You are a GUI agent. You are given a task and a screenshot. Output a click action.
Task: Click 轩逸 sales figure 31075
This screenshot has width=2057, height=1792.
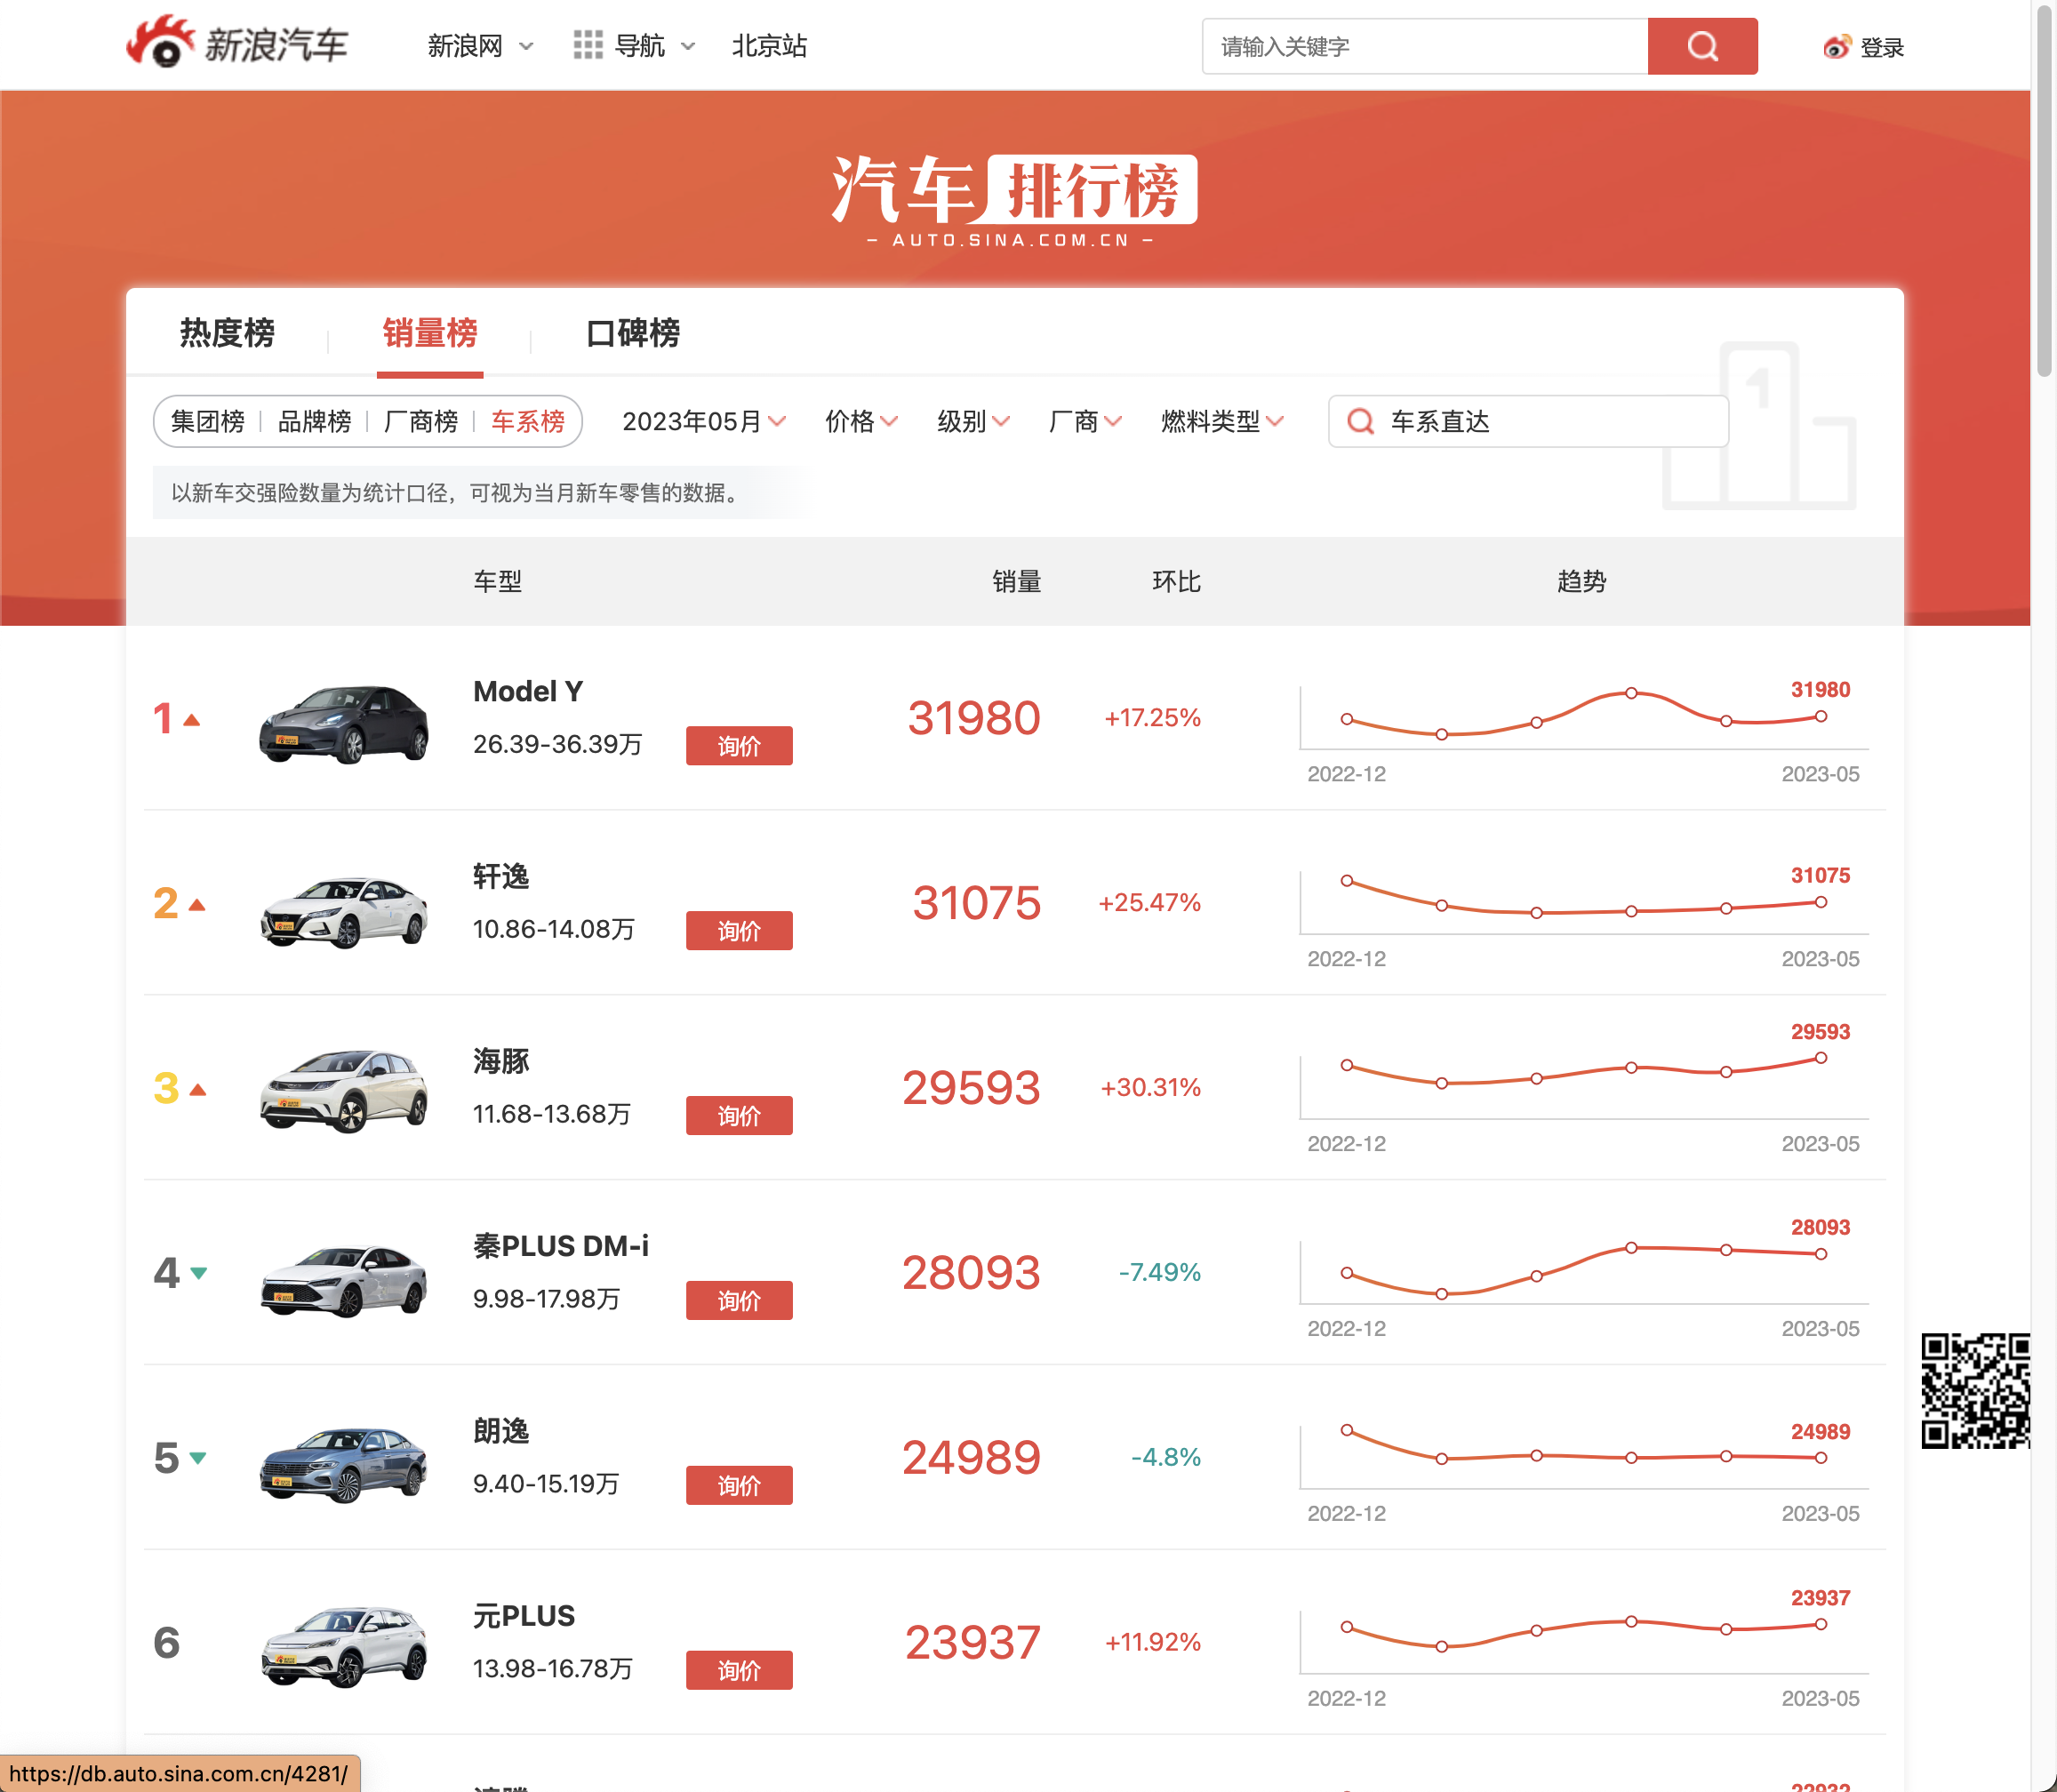pos(976,903)
